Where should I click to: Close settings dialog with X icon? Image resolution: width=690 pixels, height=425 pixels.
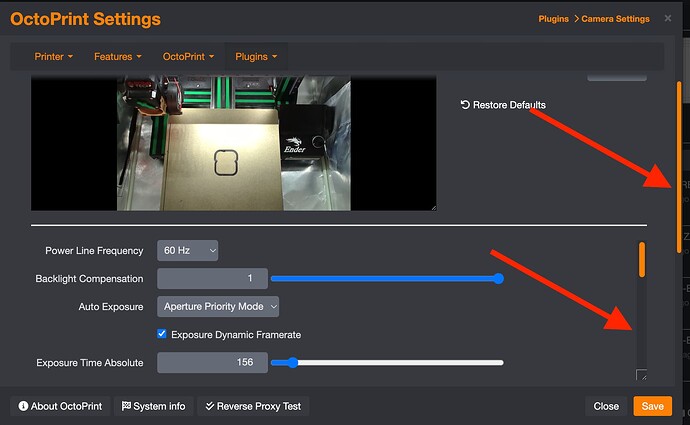coord(668,18)
